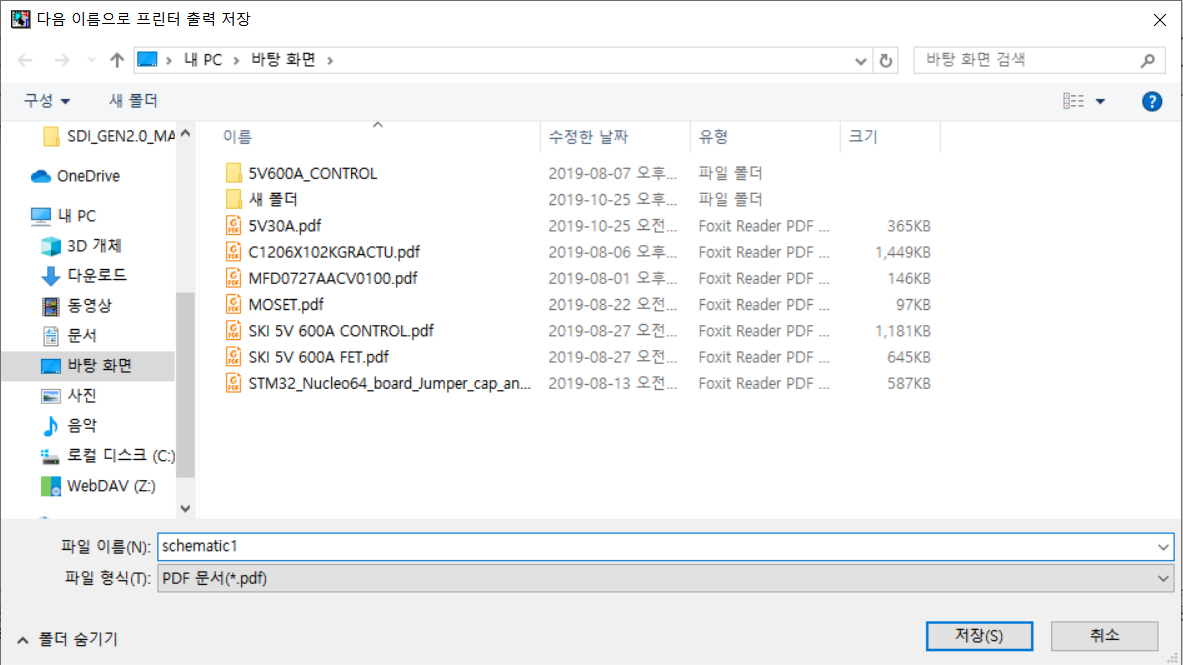Select SKI 5V 600A FET.pdf icon
Screen dimensions: 1183x665
[x=234, y=357]
